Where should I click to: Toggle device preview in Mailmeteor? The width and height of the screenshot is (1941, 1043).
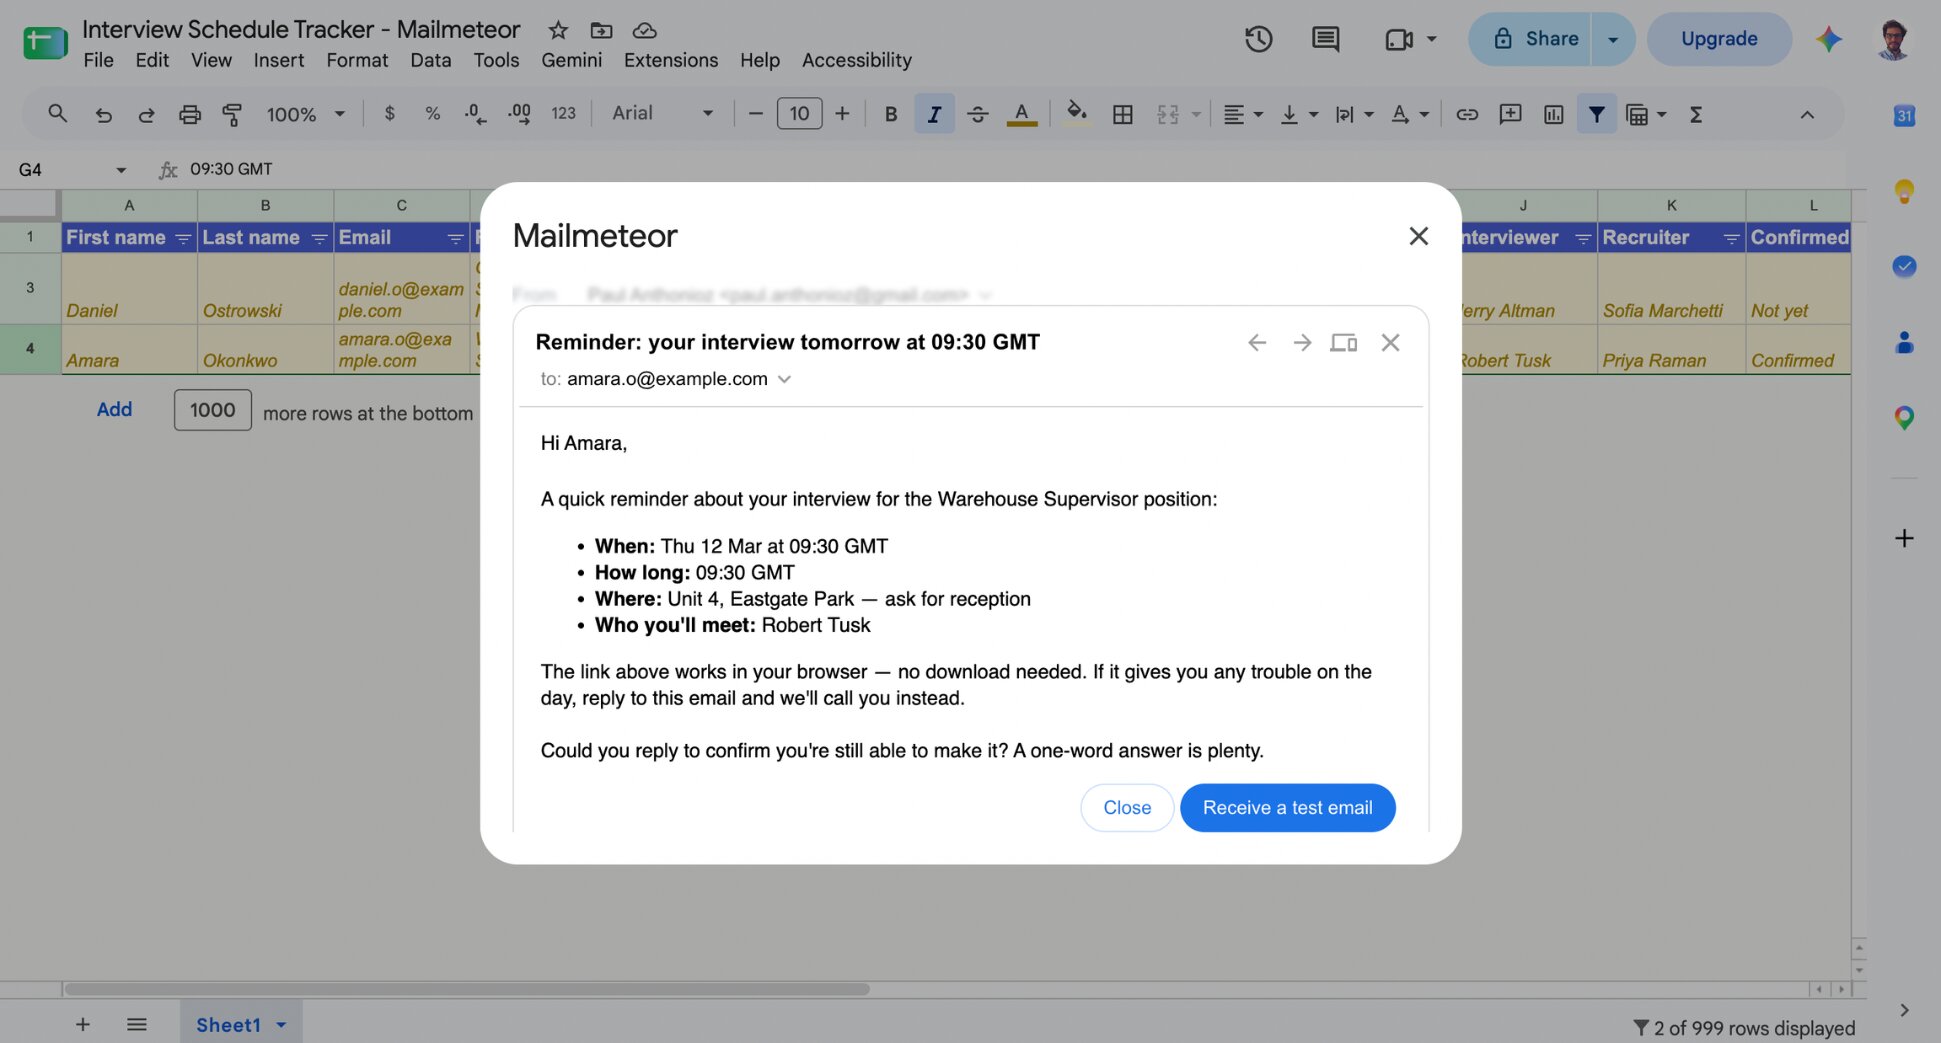coord(1343,343)
